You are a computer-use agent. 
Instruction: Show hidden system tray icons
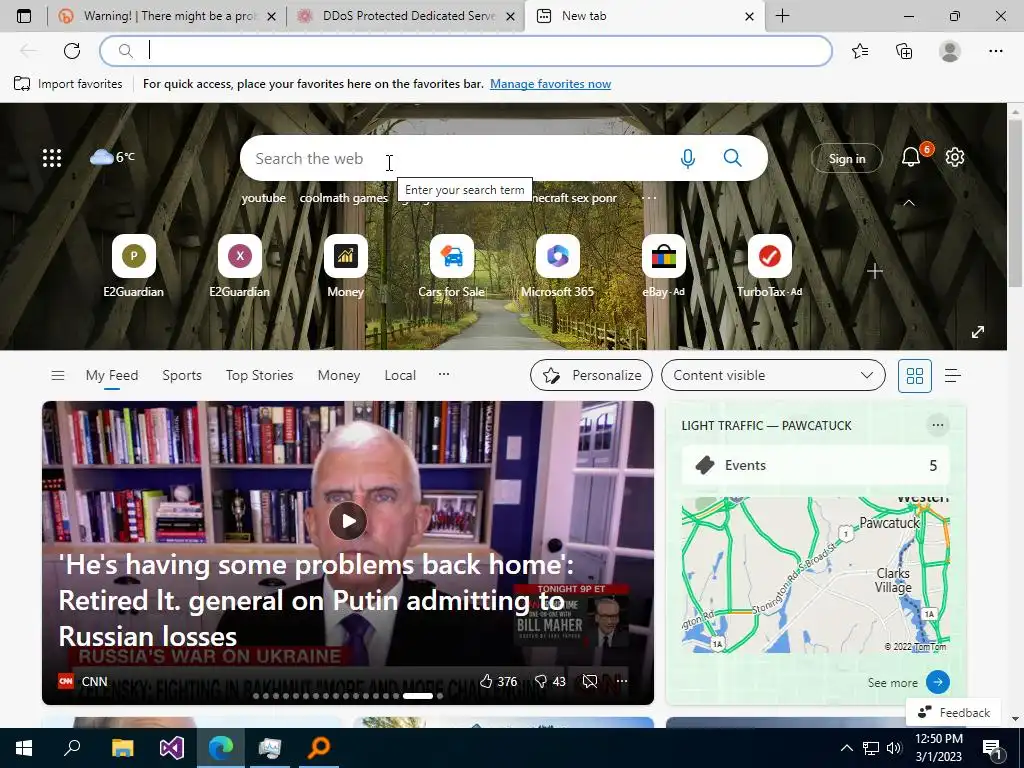(x=846, y=748)
